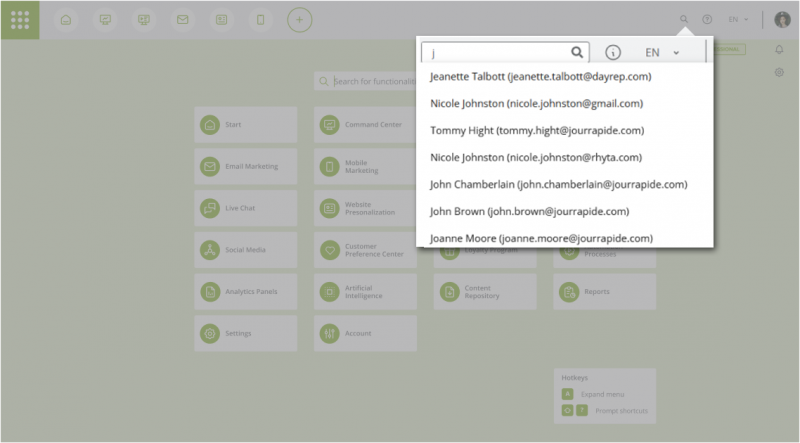Open the Customer Preference Center tile

365,250
